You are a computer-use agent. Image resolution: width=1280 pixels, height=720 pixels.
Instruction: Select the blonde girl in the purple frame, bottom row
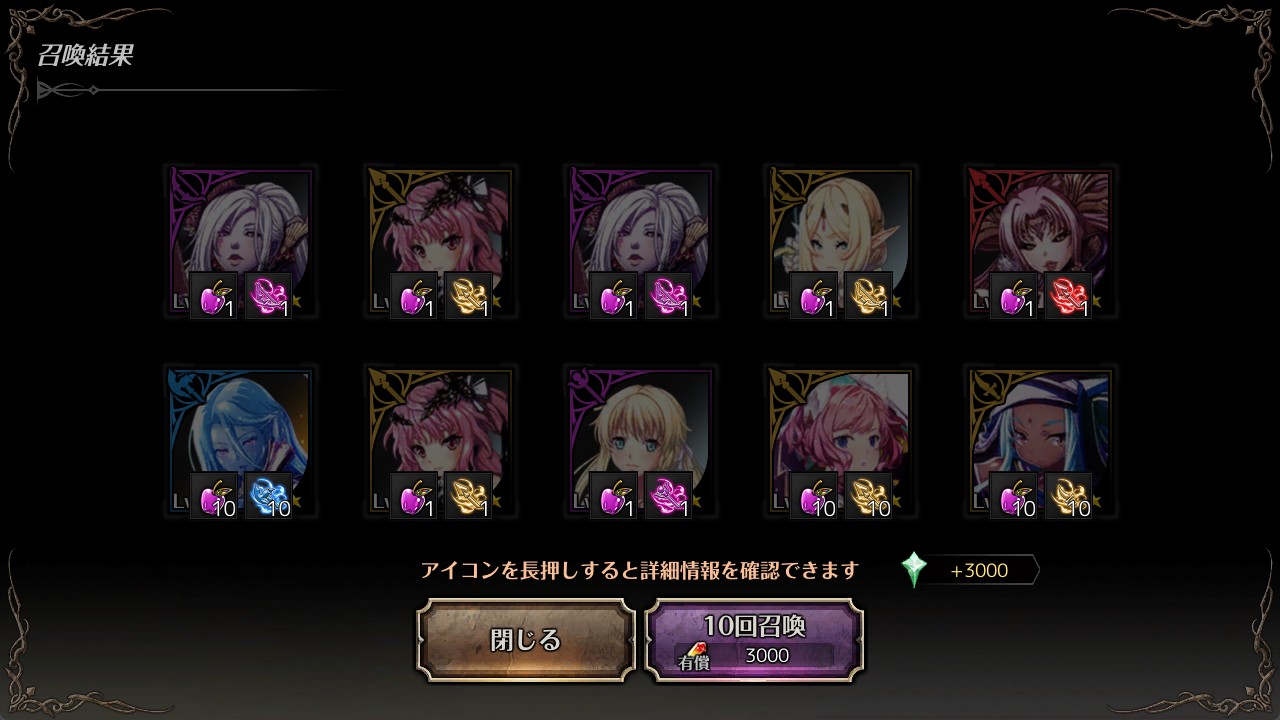[641, 442]
